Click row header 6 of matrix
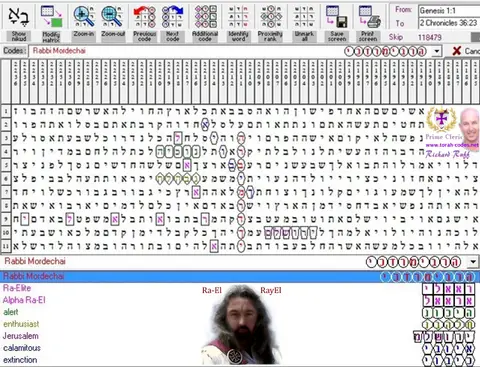 [6, 178]
